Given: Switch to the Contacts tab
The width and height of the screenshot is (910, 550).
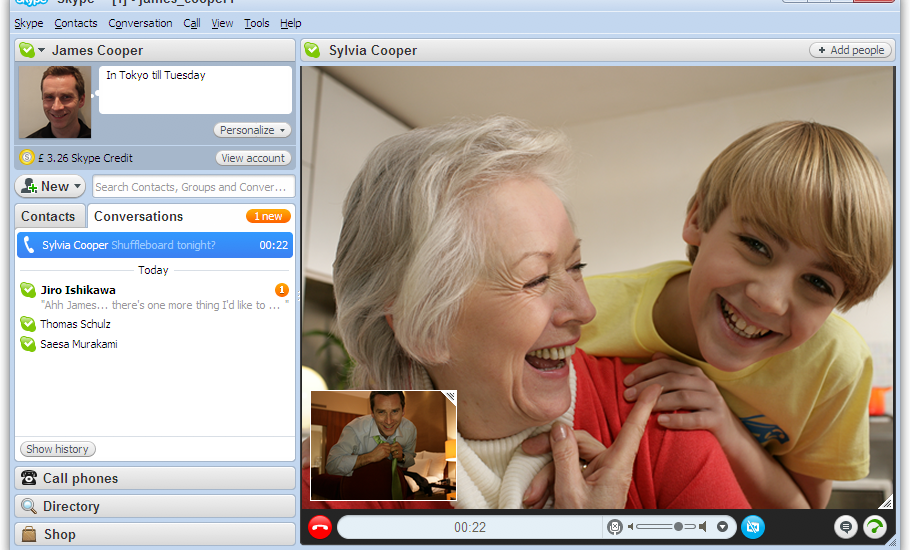Looking at the screenshot, I should [48, 217].
